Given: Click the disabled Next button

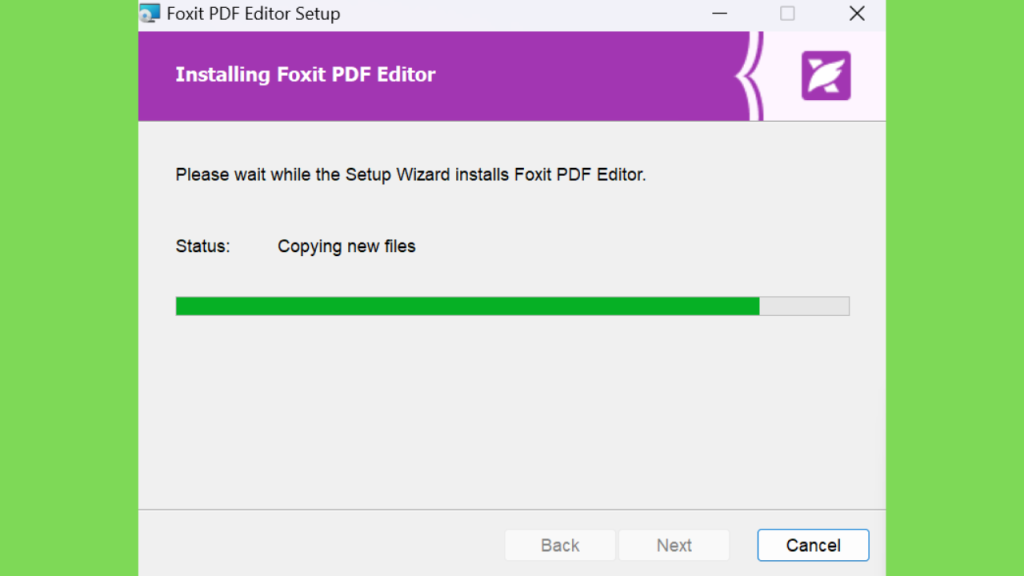Looking at the screenshot, I should (674, 545).
